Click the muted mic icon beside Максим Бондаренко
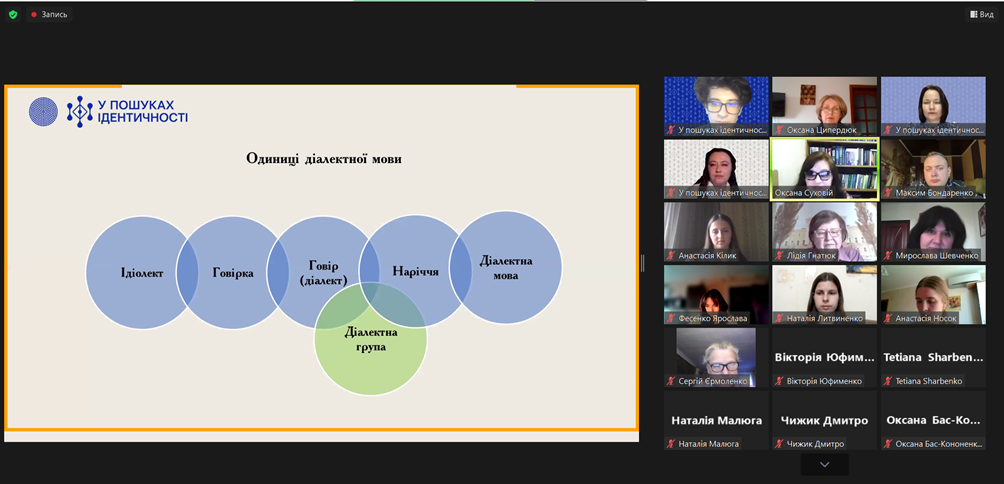Image resolution: width=1004 pixels, height=484 pixels. 888,192
